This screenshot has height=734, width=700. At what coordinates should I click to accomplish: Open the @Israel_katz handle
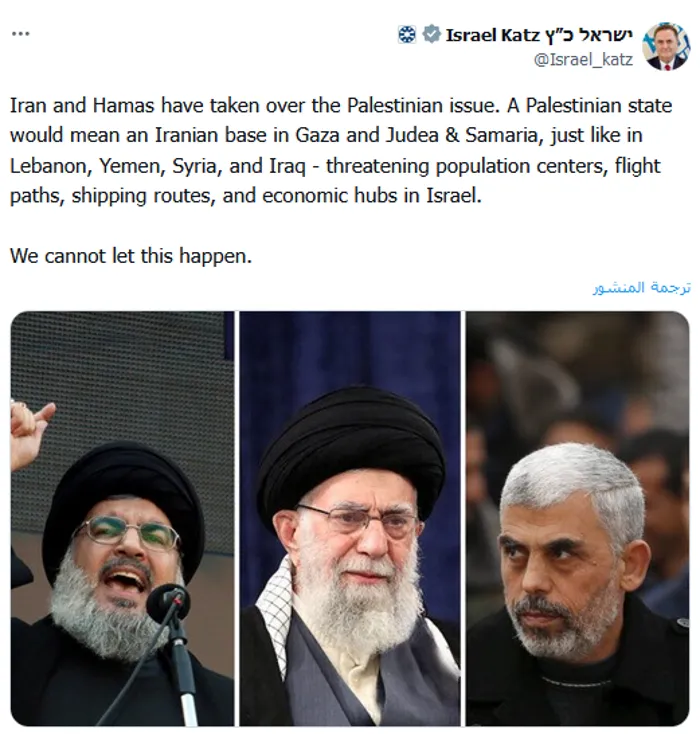click(583, 60)
